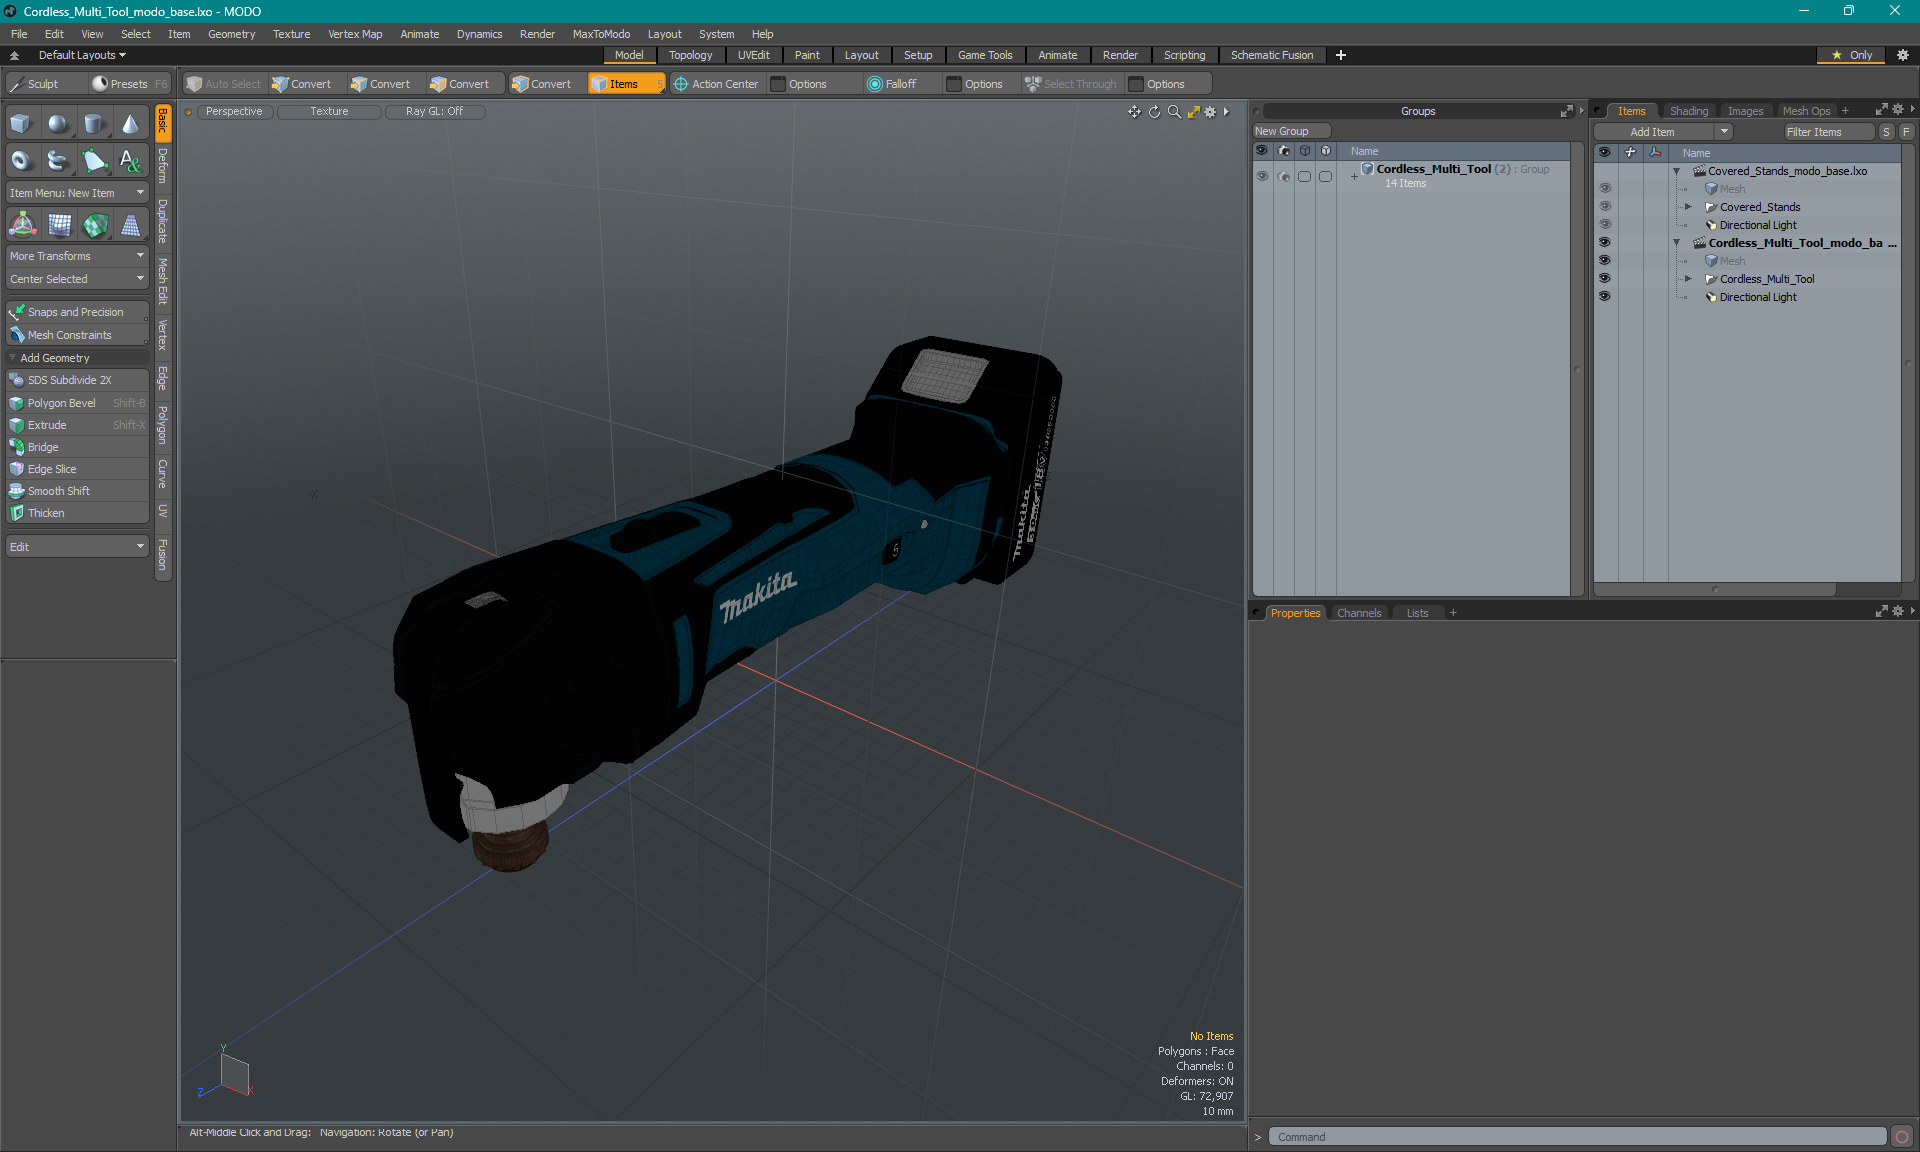The image size is (1920, 1152).
Task: Toggle Action Center Options checkbox
Action: click(x=778, y=84)
